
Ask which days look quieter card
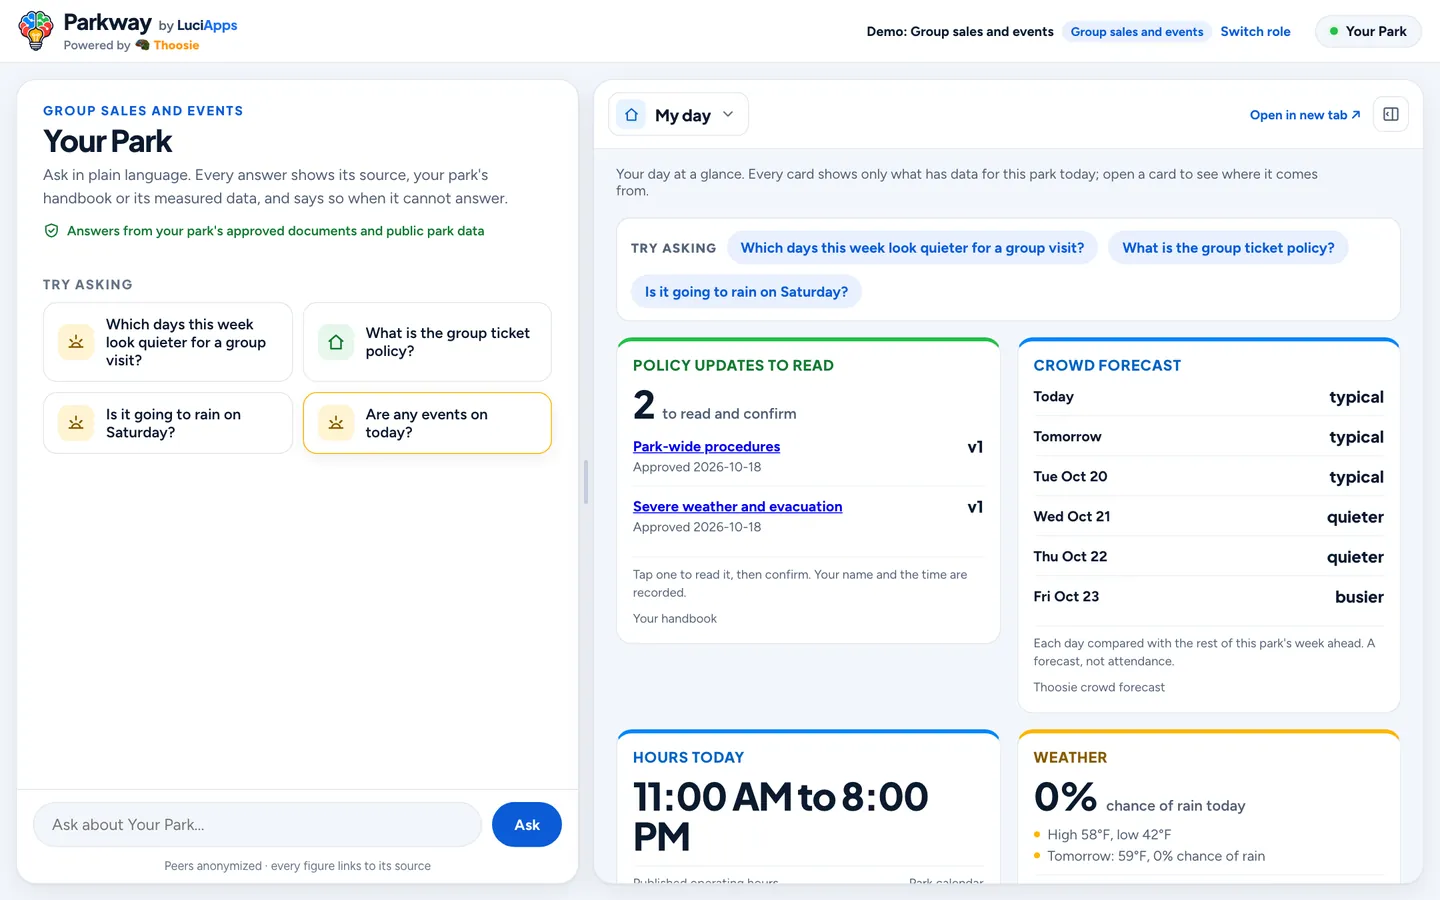pos(168,342)
